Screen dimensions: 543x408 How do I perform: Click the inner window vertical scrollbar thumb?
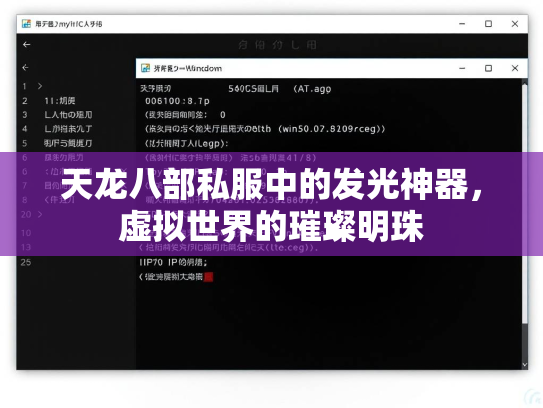pos(525,204)
